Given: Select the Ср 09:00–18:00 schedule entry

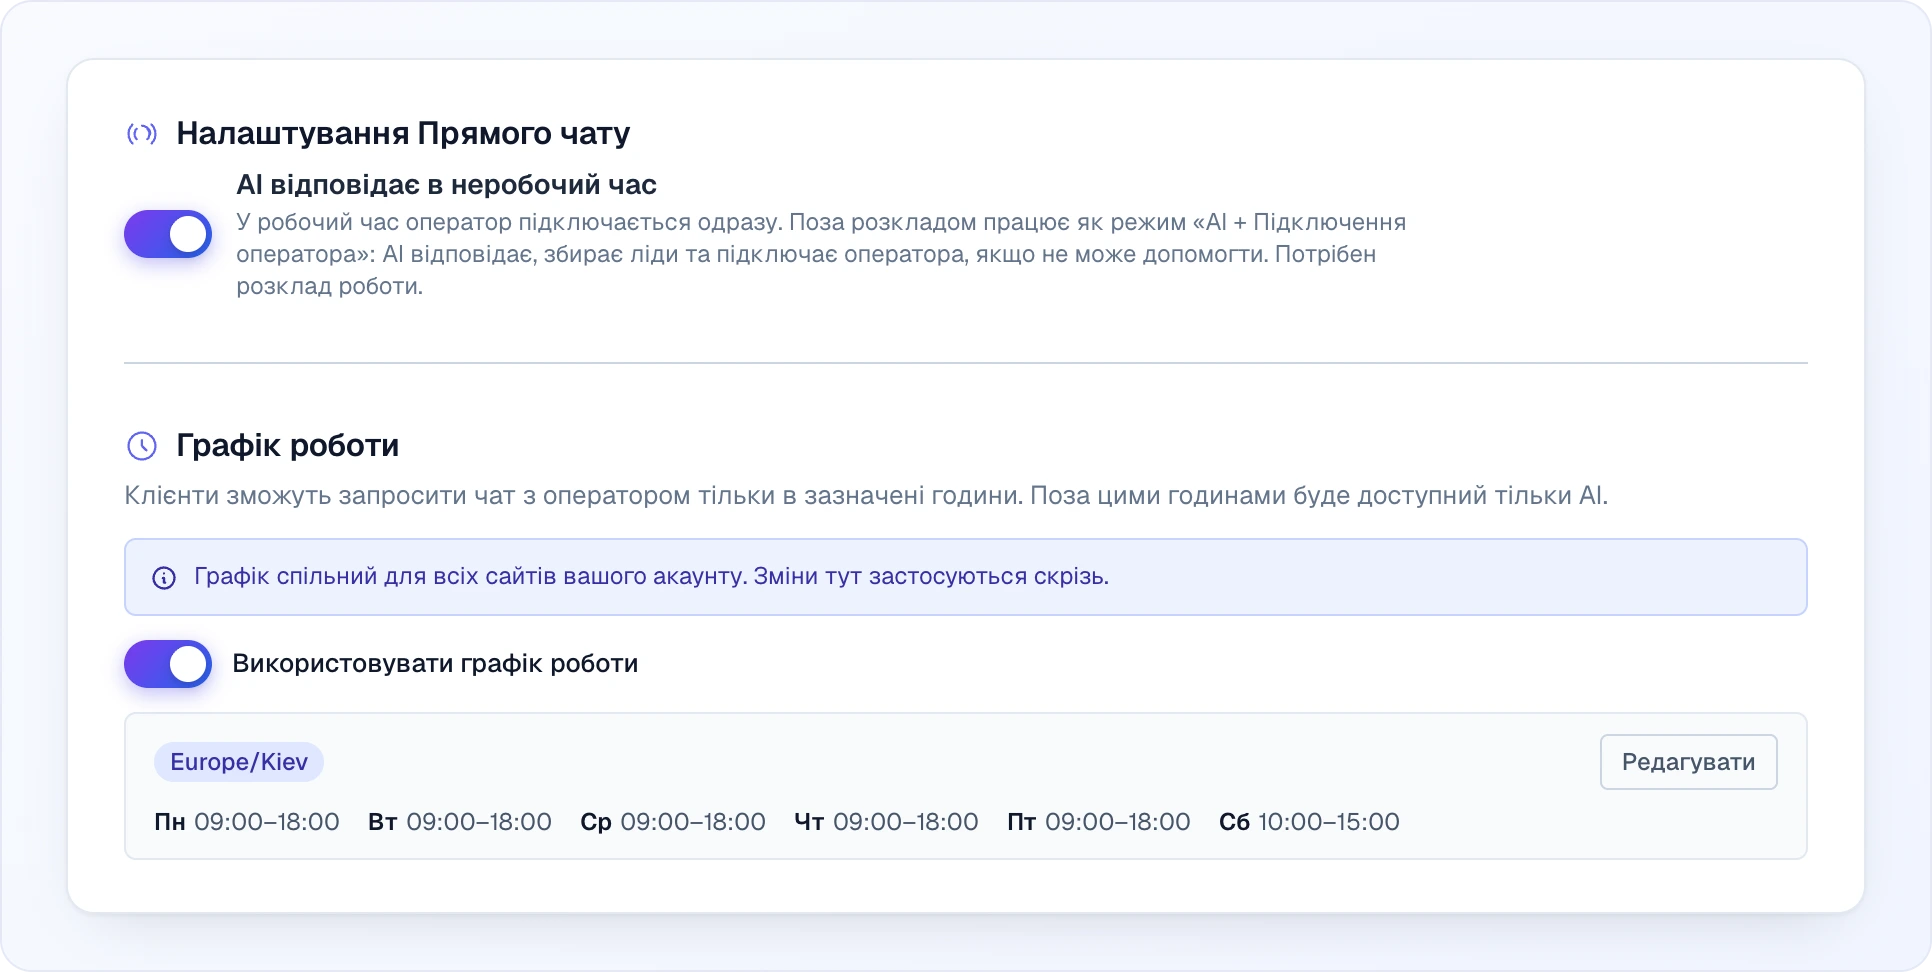Looking at the screenshot, I should pyautogui.click(x=673, y=822).
